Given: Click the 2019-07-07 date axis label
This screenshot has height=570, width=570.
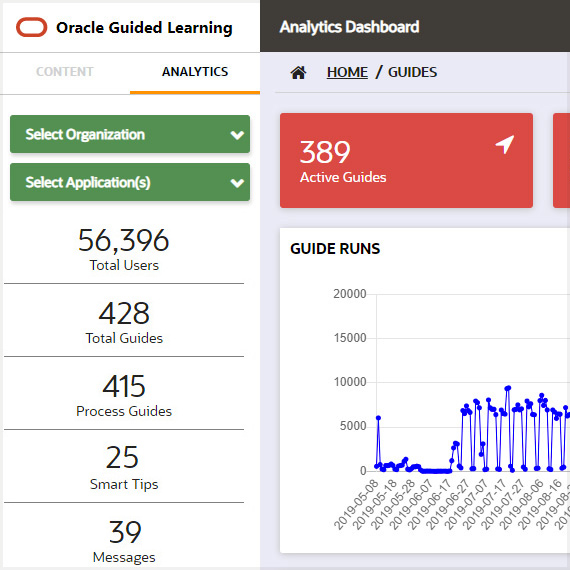Looking at the screenshot, I should click(466, 505).
